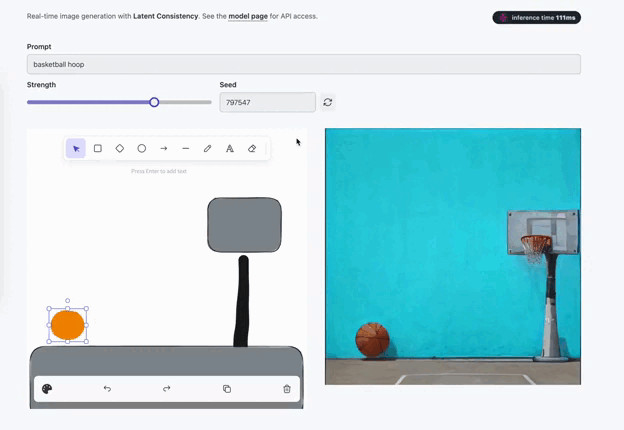The image size is (624, 430).
Task: Delete the selected shape with trash icon
Action: (x=287, y=389)
